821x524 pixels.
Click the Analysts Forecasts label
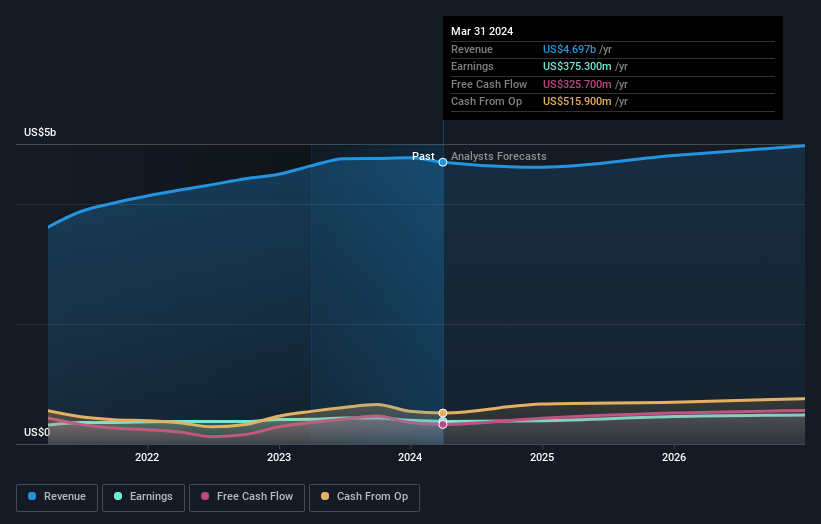click(498, 156)
